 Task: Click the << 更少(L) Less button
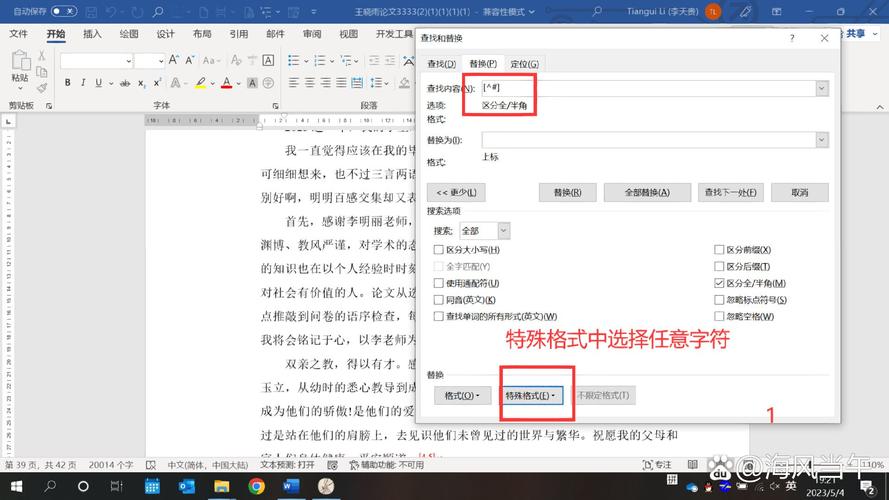coord(456,192)
